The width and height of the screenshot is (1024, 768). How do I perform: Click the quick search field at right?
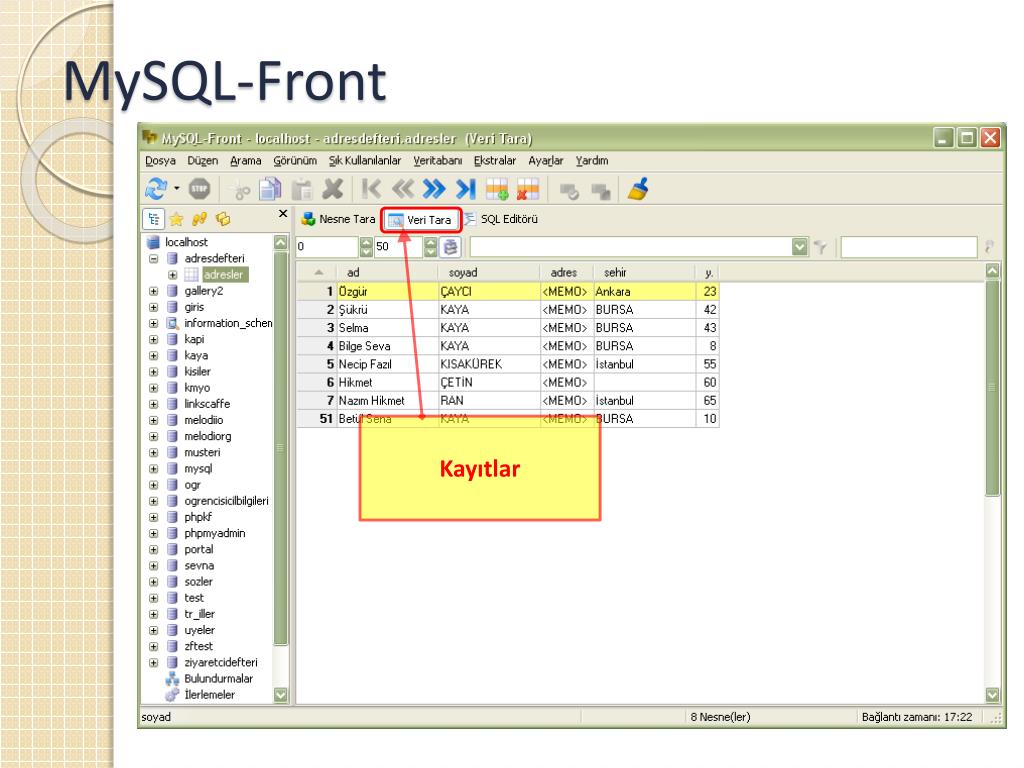[x=908, y=247]
